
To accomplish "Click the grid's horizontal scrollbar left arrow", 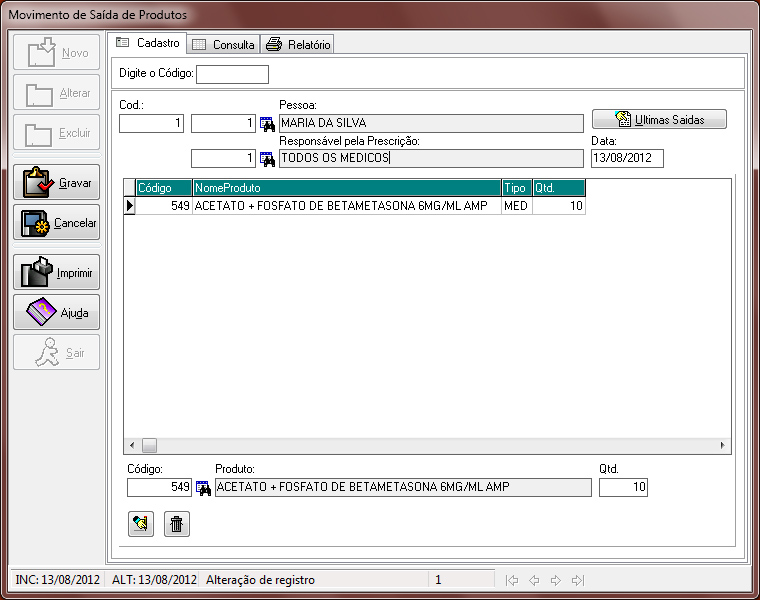I will pyautogui.click(x=131, y=445).
